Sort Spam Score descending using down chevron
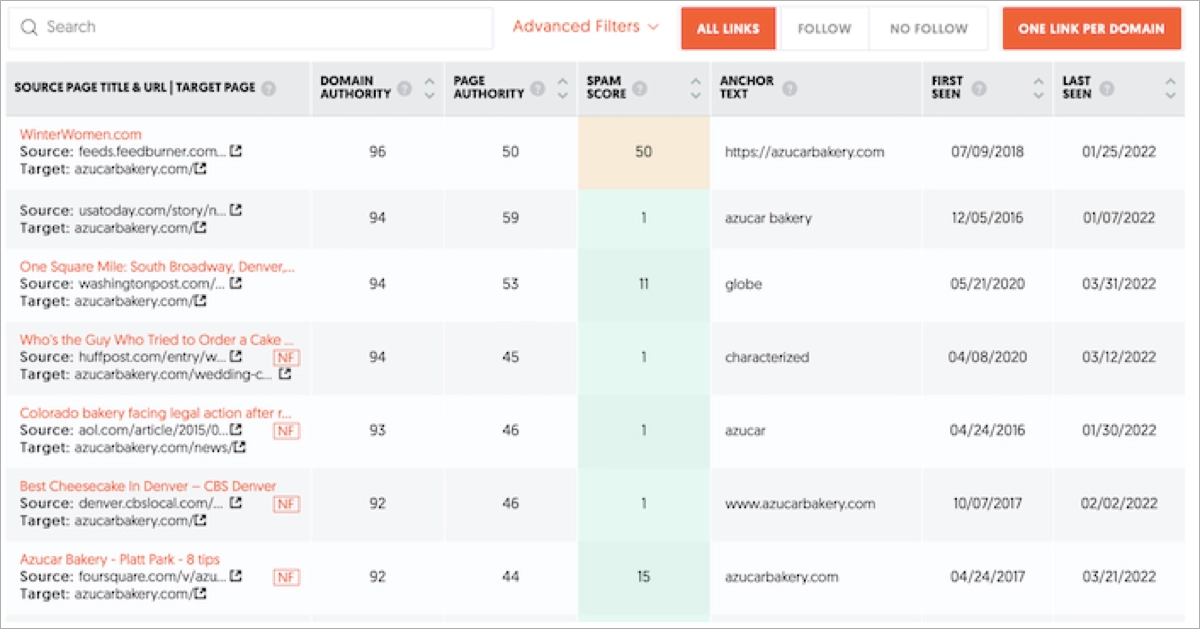1200x629 pixels. click(x=696, y=93)
